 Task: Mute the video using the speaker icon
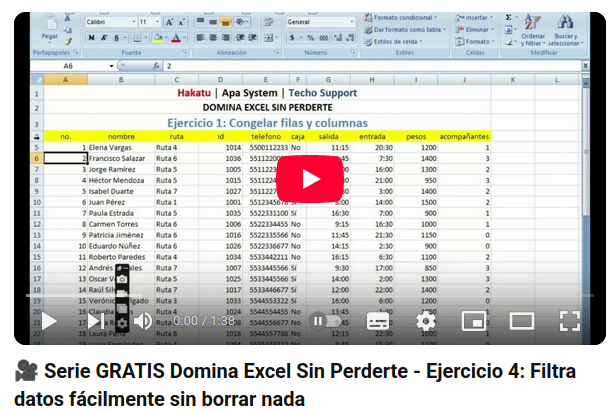click(143, 321)
